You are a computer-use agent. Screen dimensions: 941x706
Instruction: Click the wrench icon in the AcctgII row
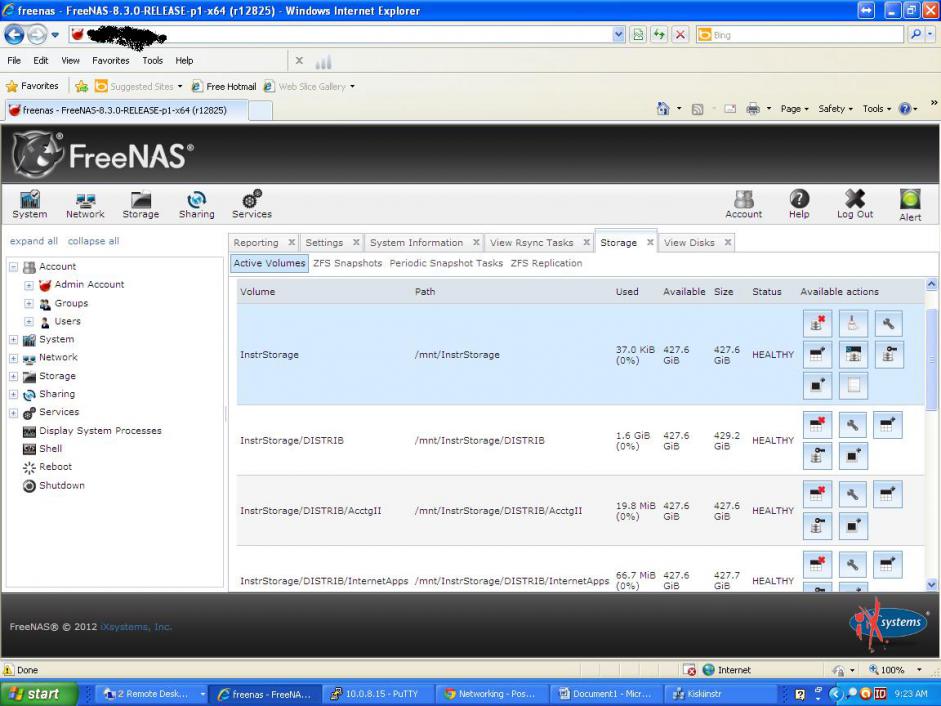(853, 495)
